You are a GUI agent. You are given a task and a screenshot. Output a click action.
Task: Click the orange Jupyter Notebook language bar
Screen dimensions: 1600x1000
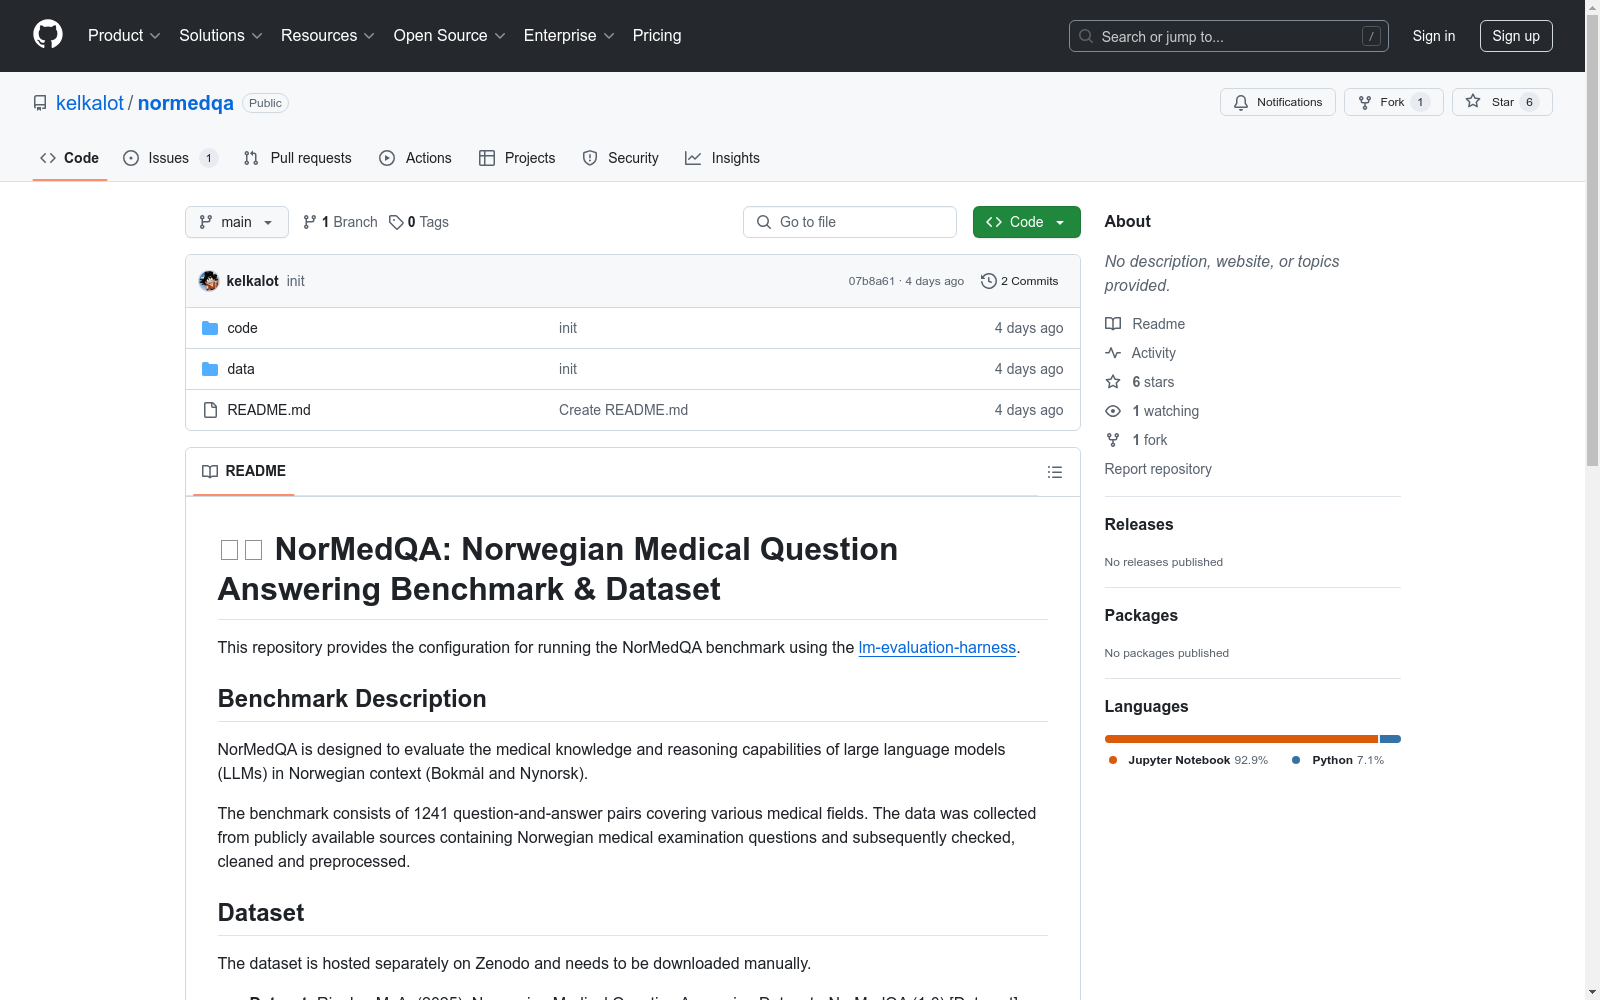point(1241,739)
